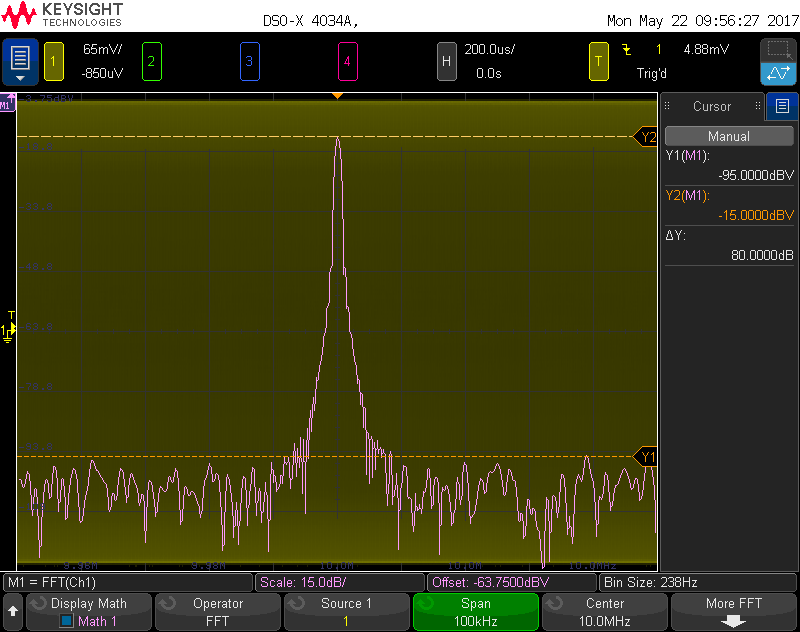Click the Offset: -63.7500dBV field

(x=512, y=582)
